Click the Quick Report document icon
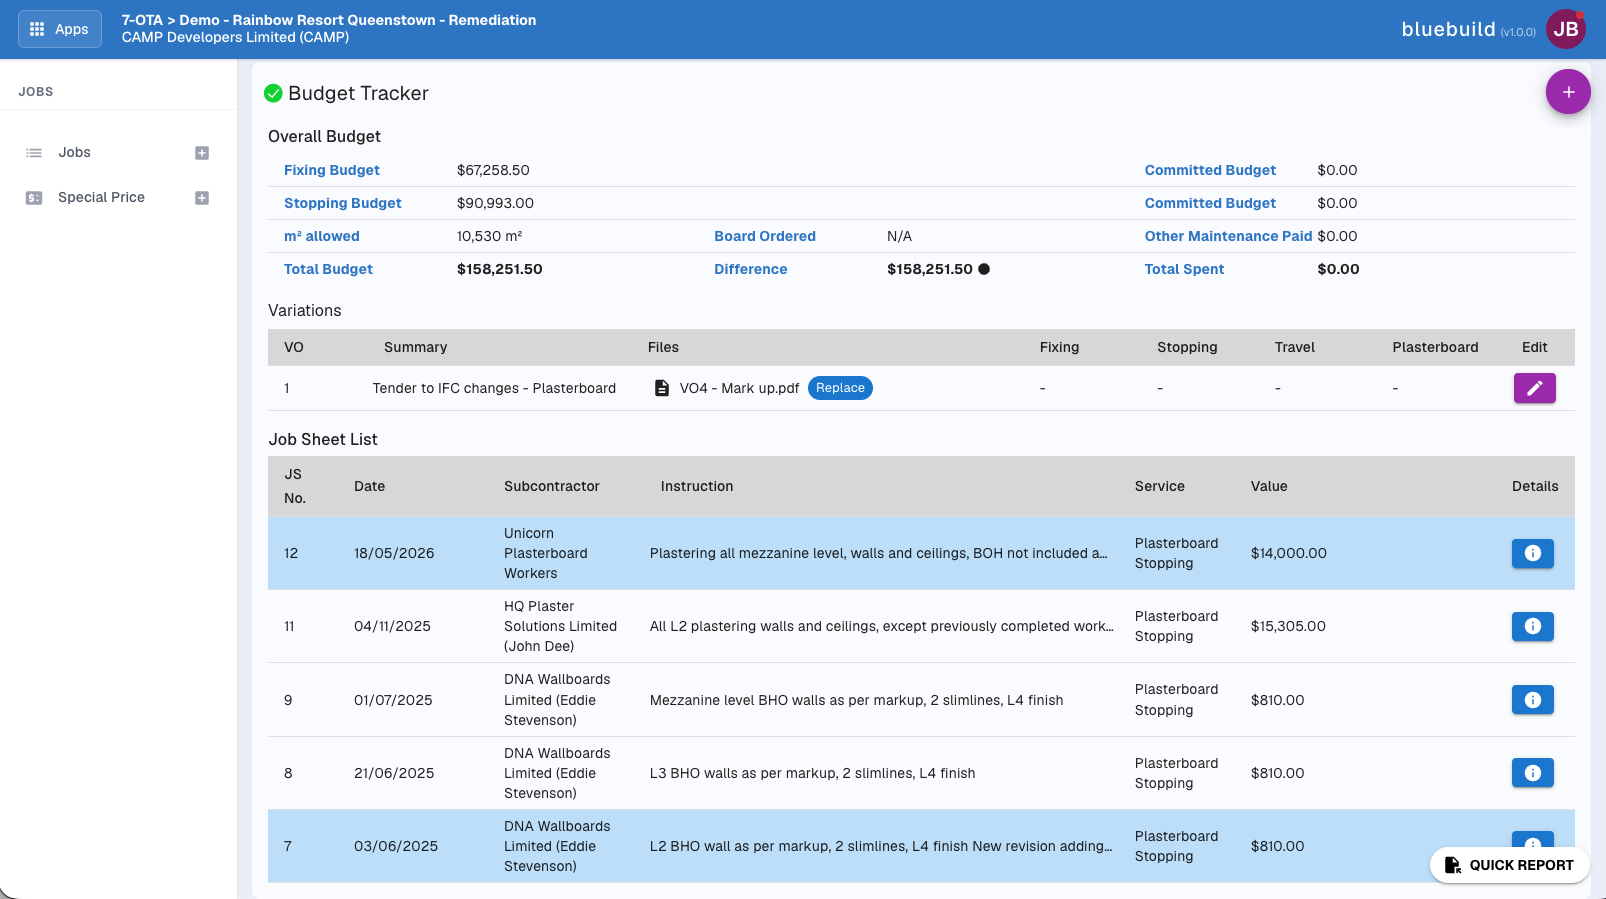This screenshot has width=1606, height=899. coord(1452,865)
